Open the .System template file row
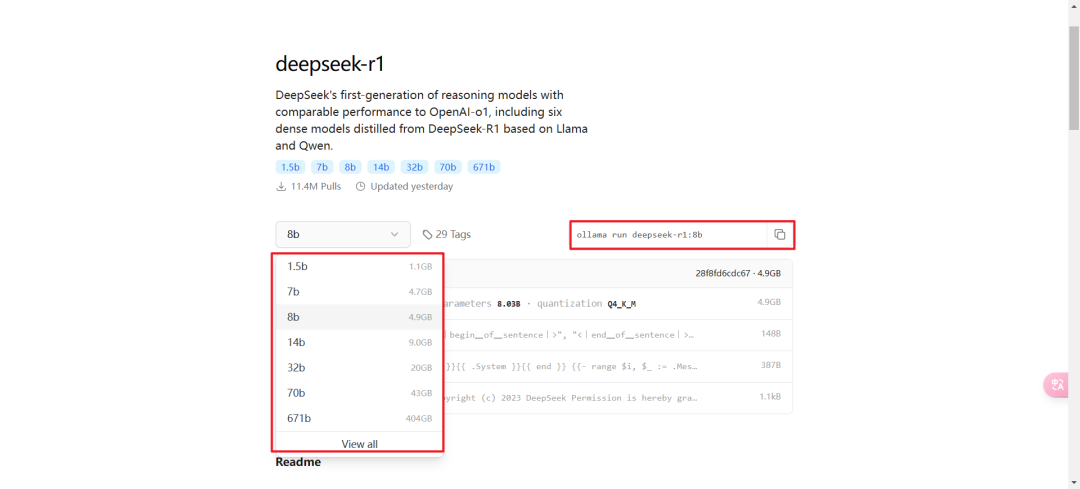1080x489 pixels. point(618,366)
